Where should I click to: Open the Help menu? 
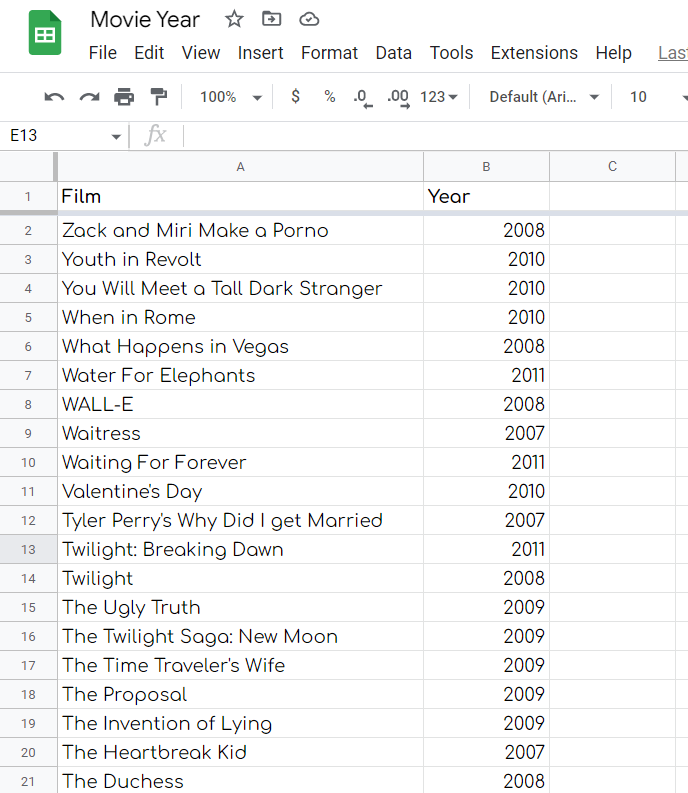click(x=614, y=53)
